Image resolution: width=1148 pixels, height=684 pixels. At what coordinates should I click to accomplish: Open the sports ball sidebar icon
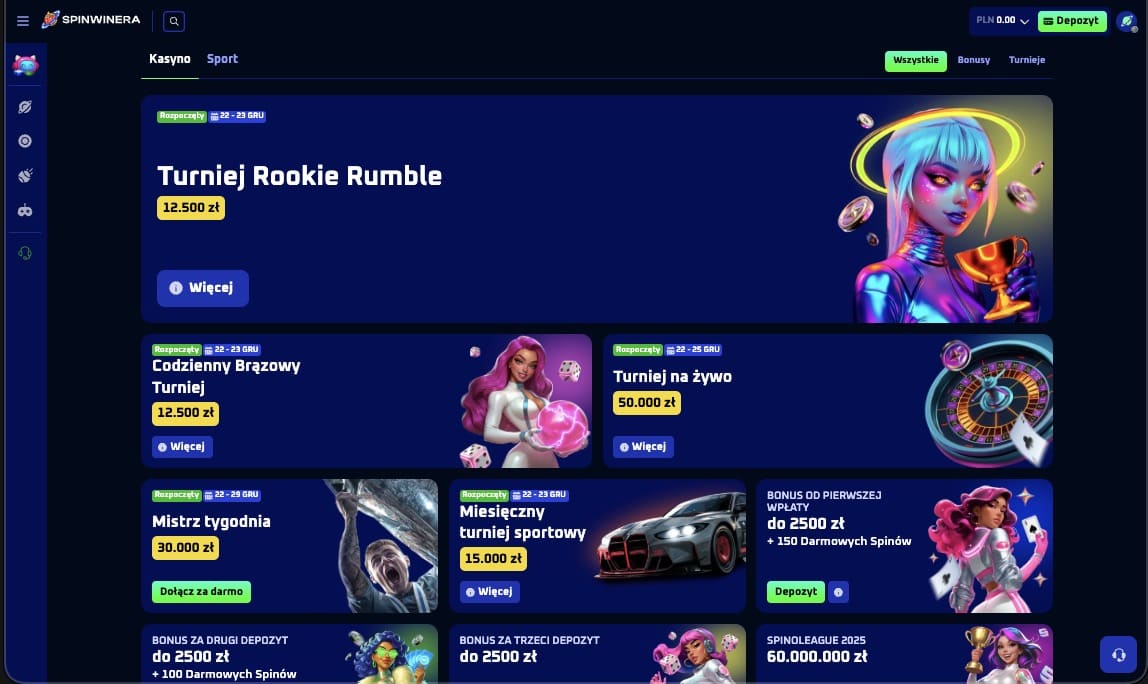coord(25,176)
